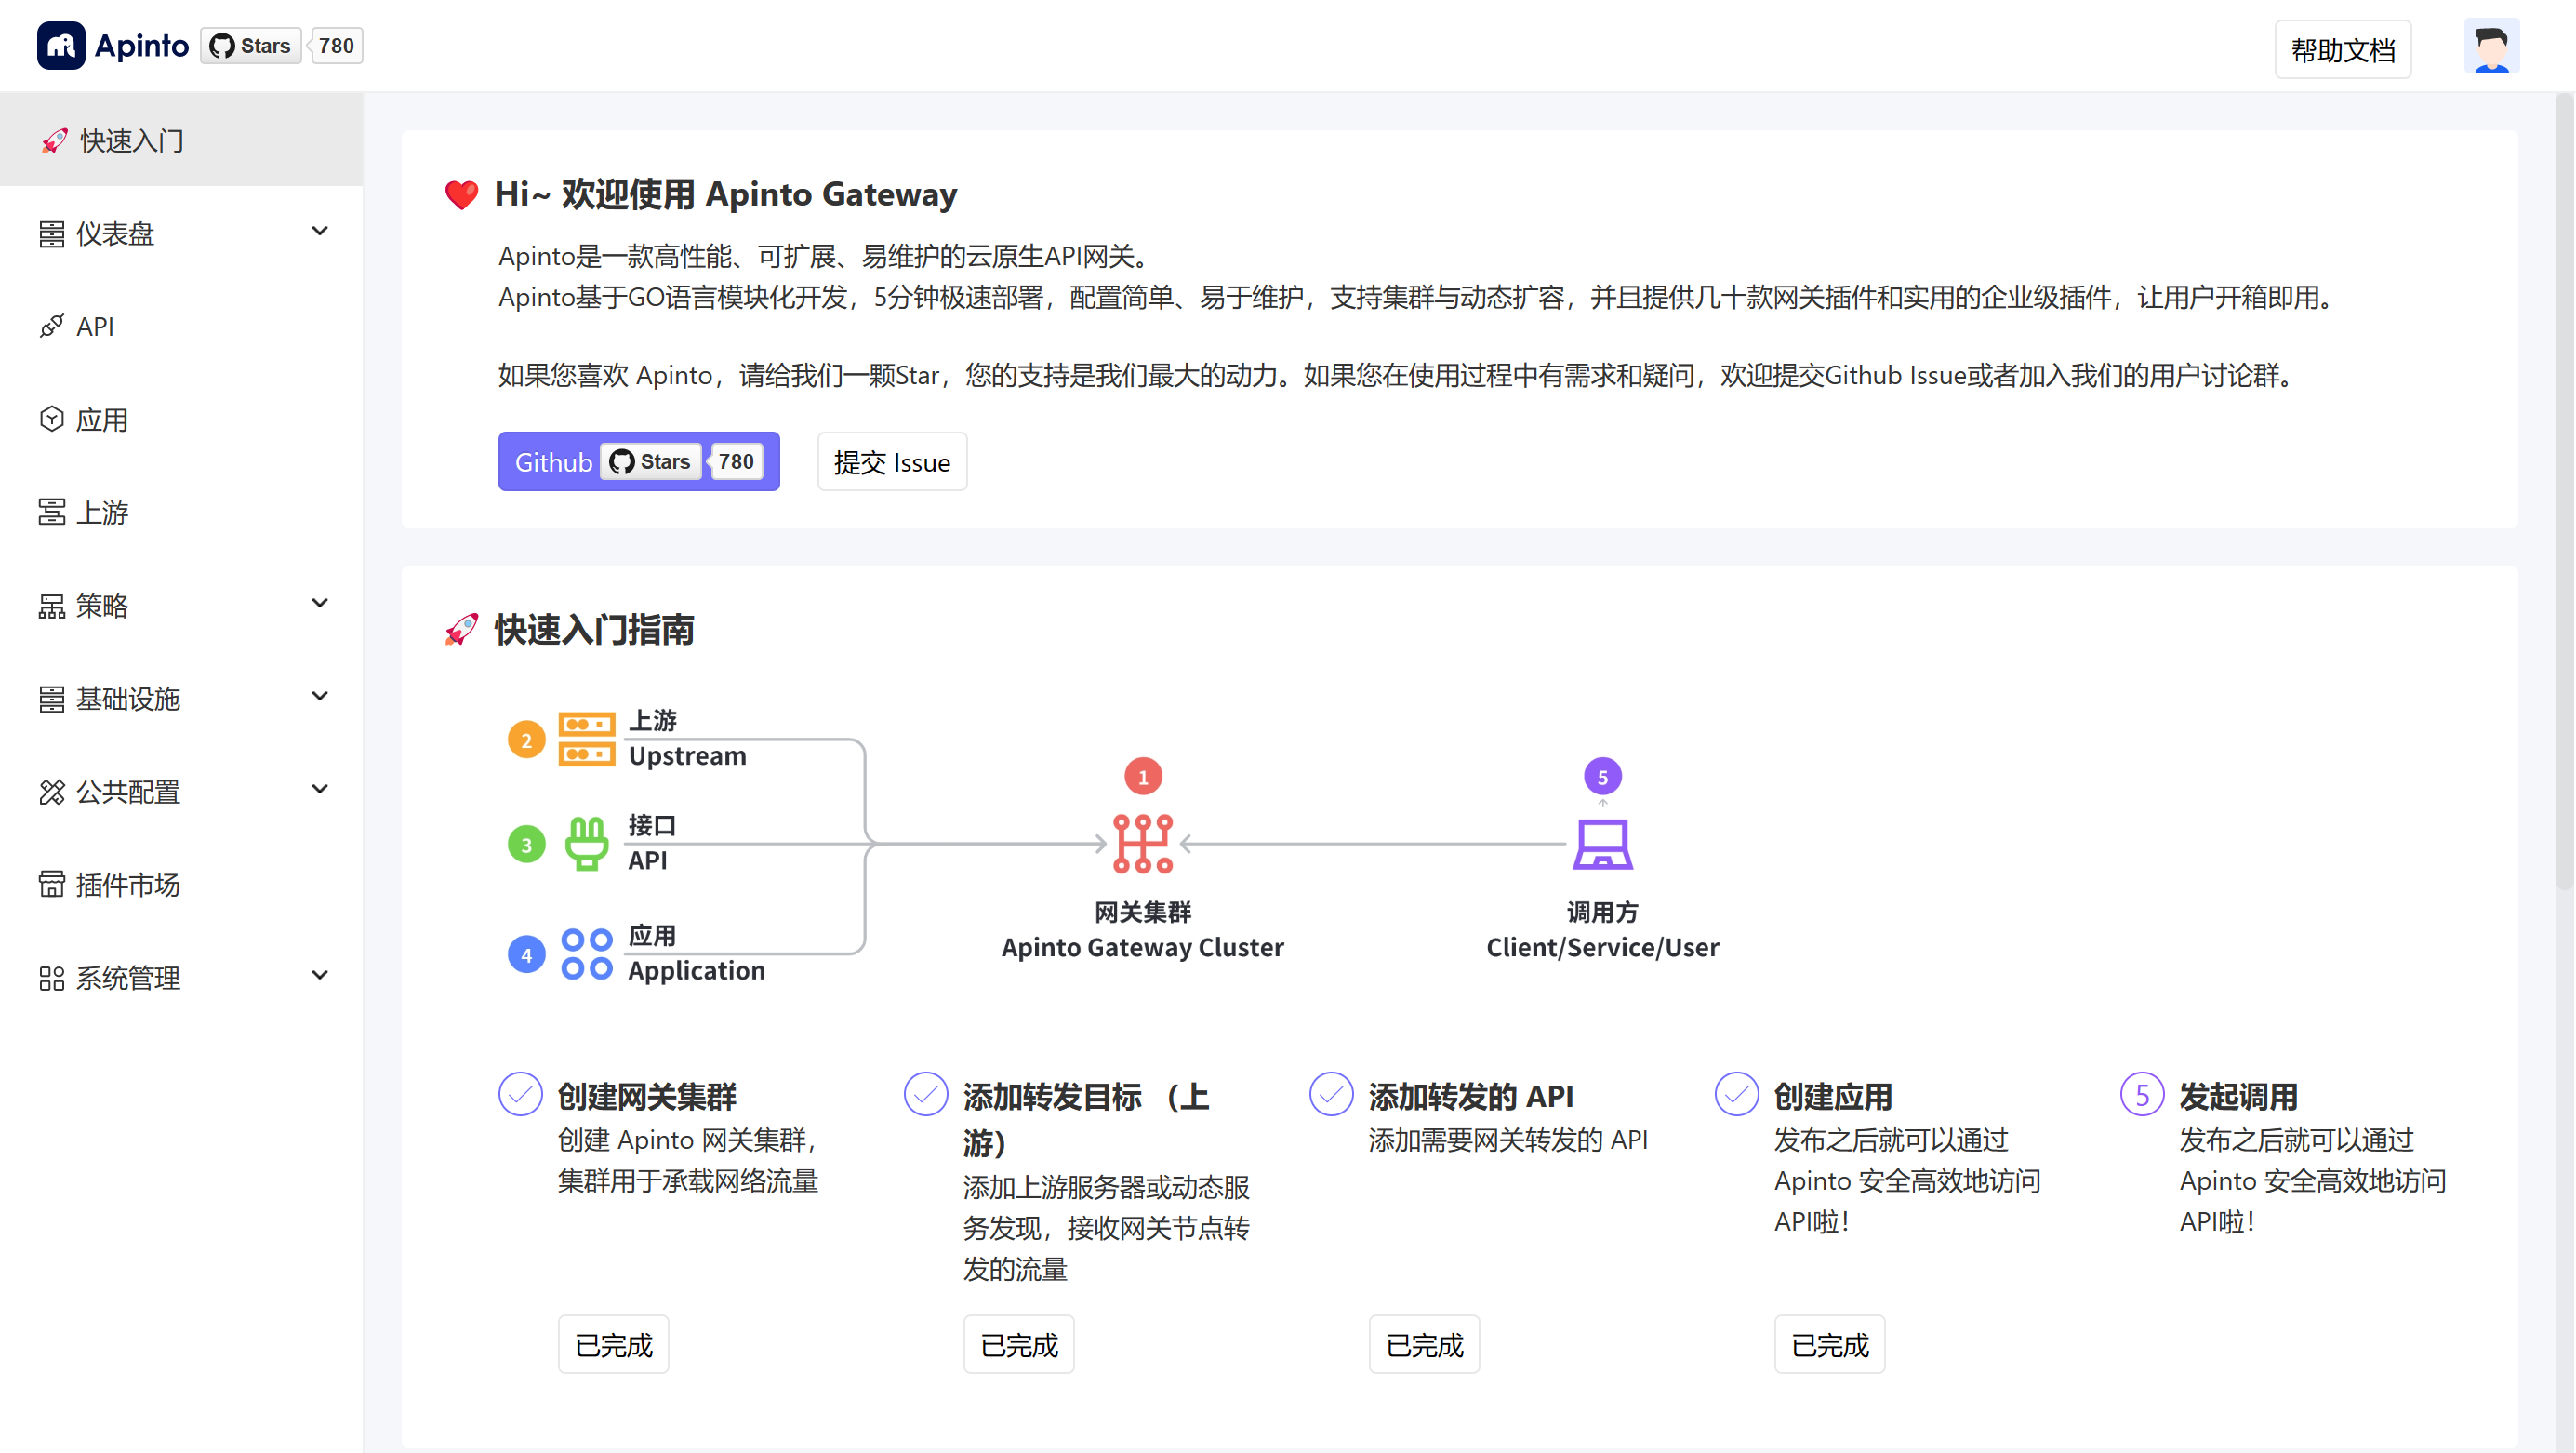Click the rocket icon by 快速入门指南 heading
The height and width of the screenshot is (1453, 2576).
pyautogui.click(x=461, y=629)
